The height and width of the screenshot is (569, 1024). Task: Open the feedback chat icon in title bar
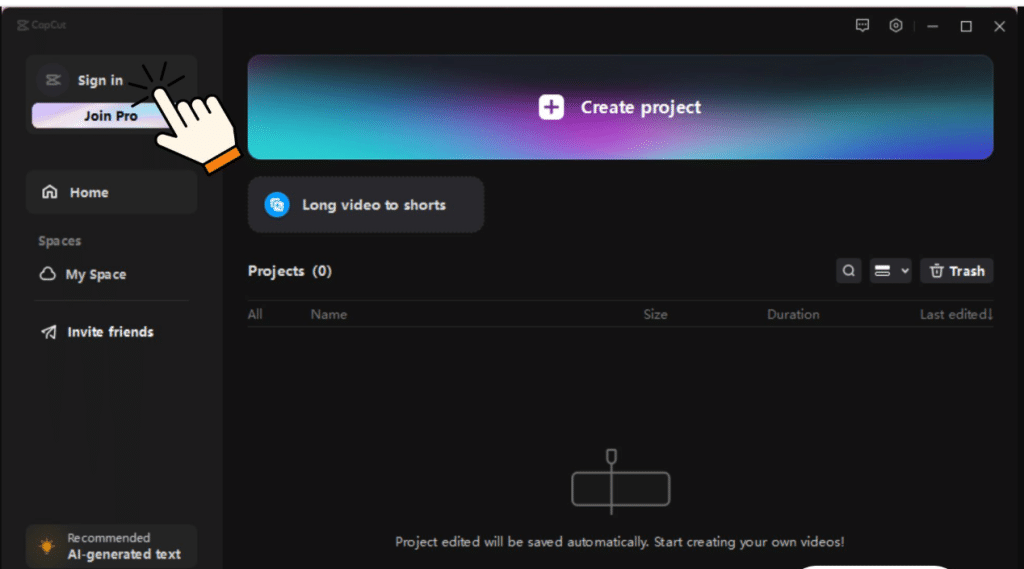pyautogui.click(x=862, y=25)
